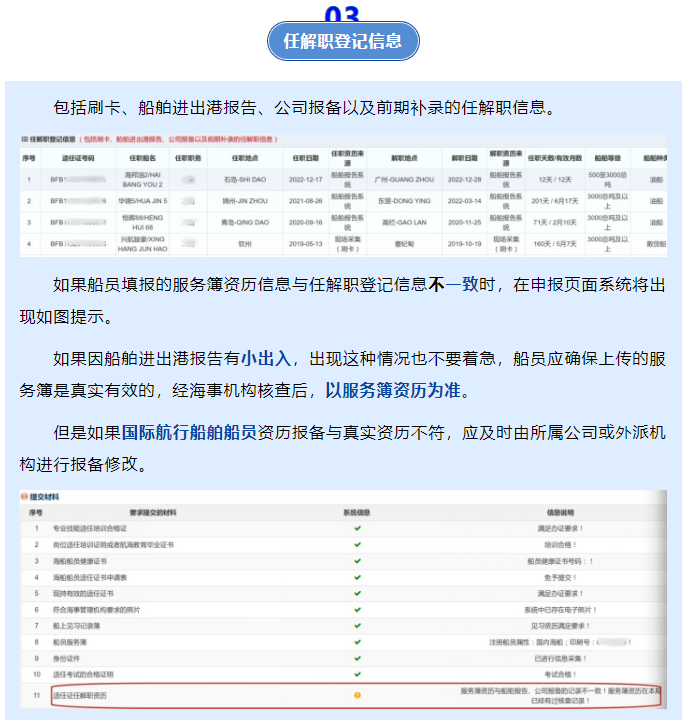The height and width of the screenshot is (723, 687).
Task: Click the 任解职登记信息 blue heading button
Action: pyautogui.click(x=343, y=41)
